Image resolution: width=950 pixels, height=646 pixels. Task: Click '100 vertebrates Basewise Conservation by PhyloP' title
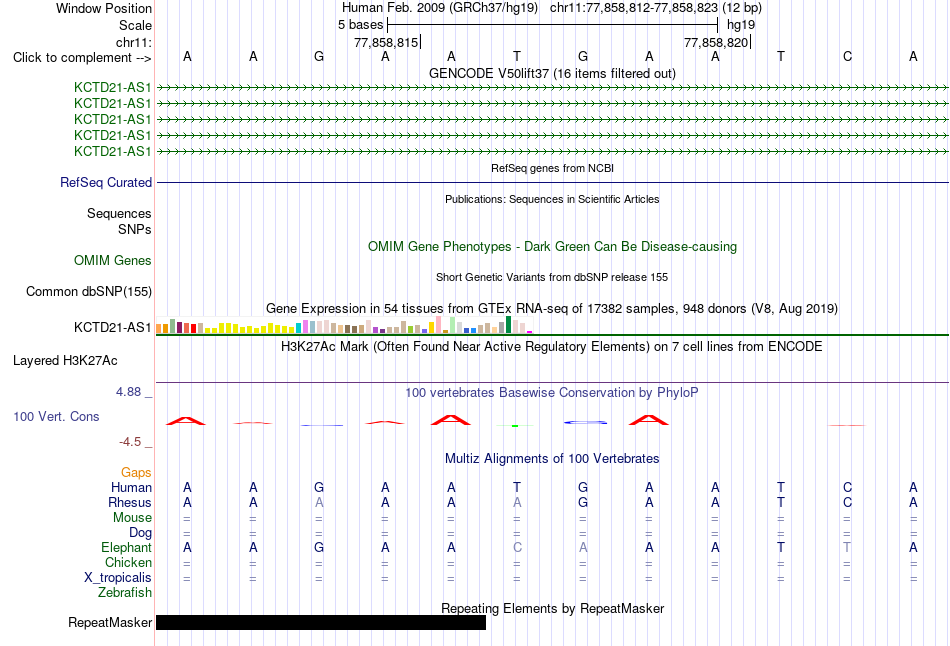pyautogui.click(x=552, y=393)
